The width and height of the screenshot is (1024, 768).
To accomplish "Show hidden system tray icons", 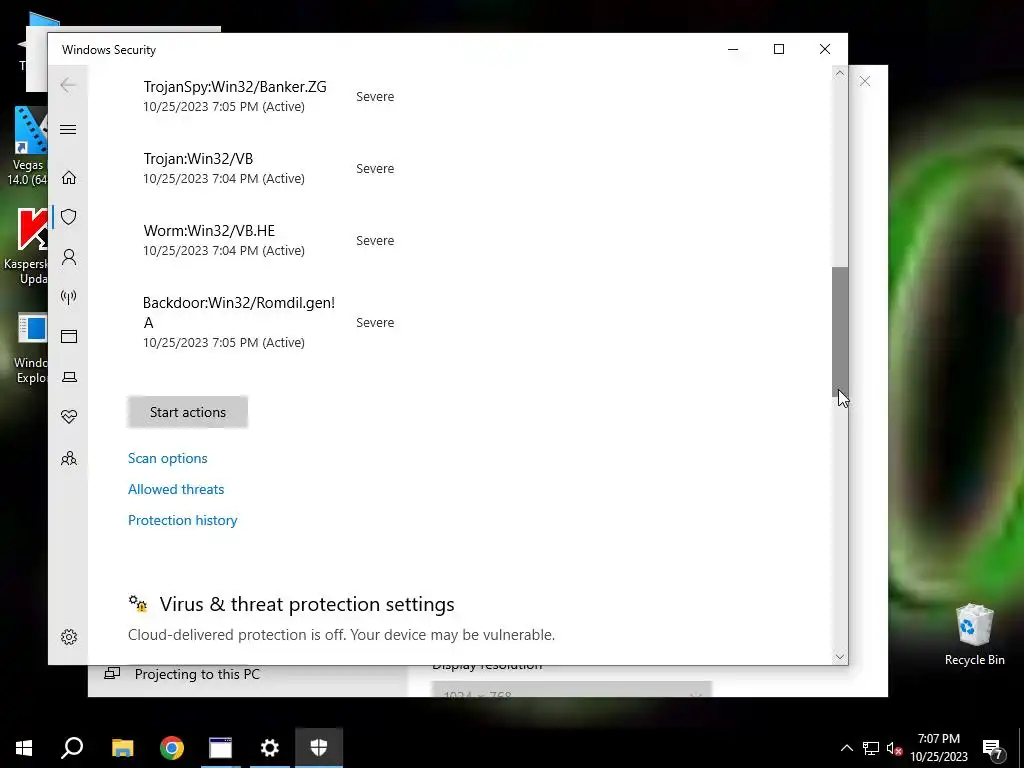I will point(846,748).
